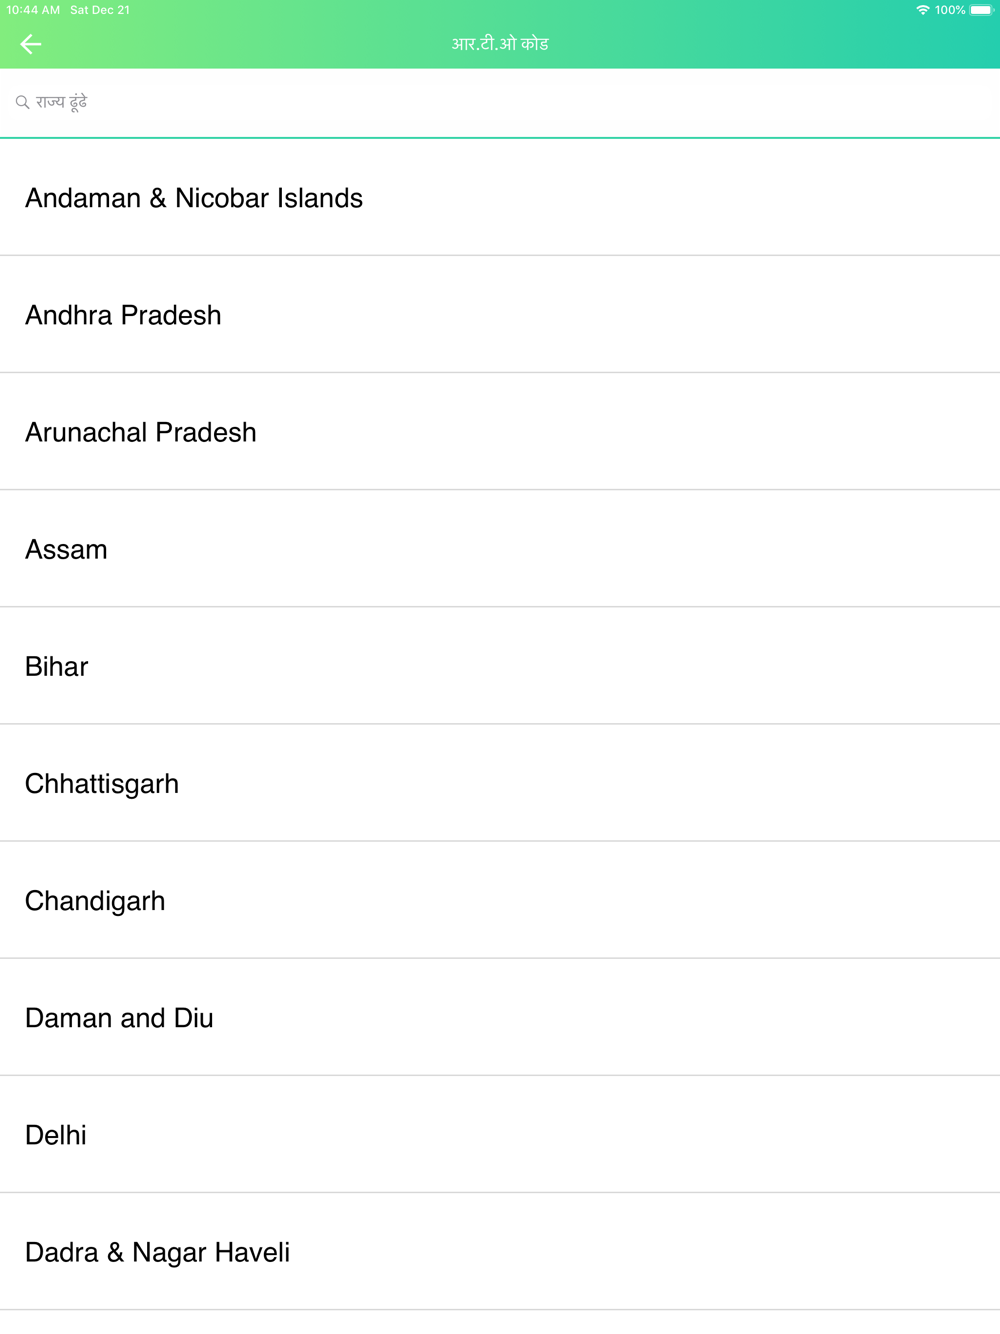
Task: Open Andhra Pradesh RTO codes
Action: click(500, 315)
